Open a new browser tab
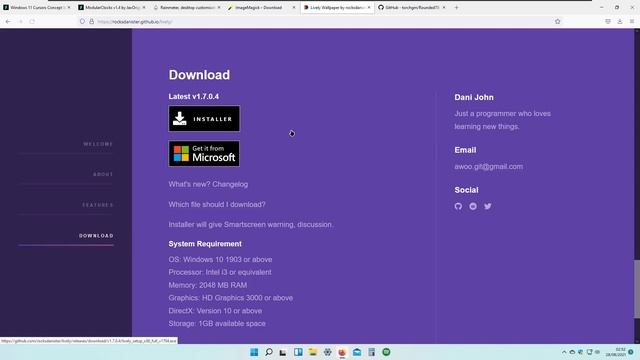This screenshot has width=640, height=360. click(x=456, y=8)
